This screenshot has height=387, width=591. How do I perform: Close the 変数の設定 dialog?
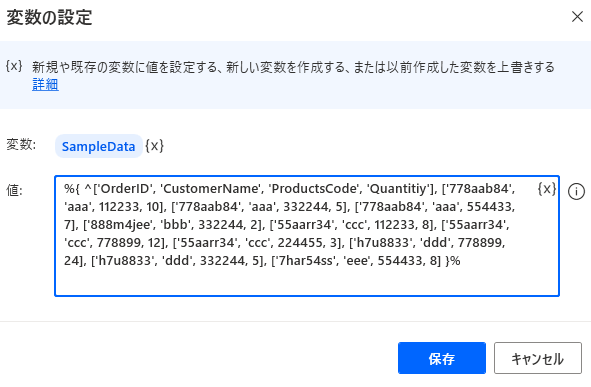tap(577, 17)
